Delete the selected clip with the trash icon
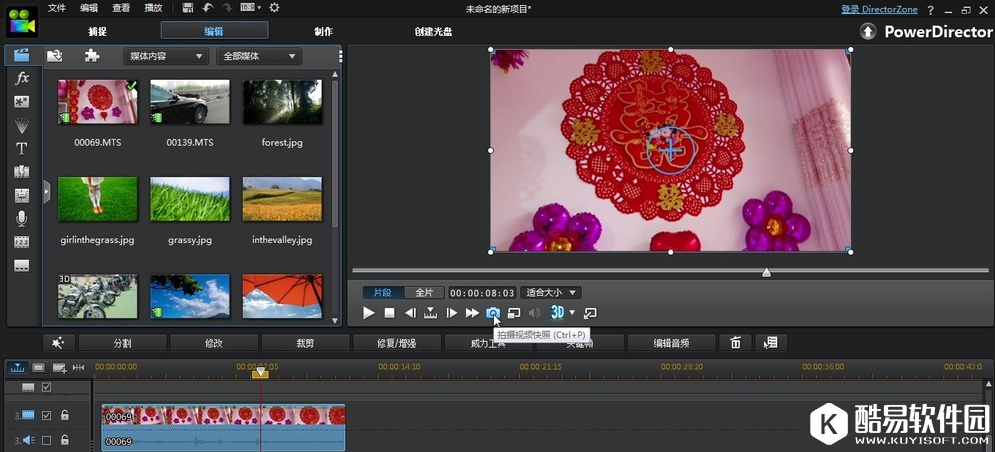The image size is (995, 452). [x=735, y=343]
